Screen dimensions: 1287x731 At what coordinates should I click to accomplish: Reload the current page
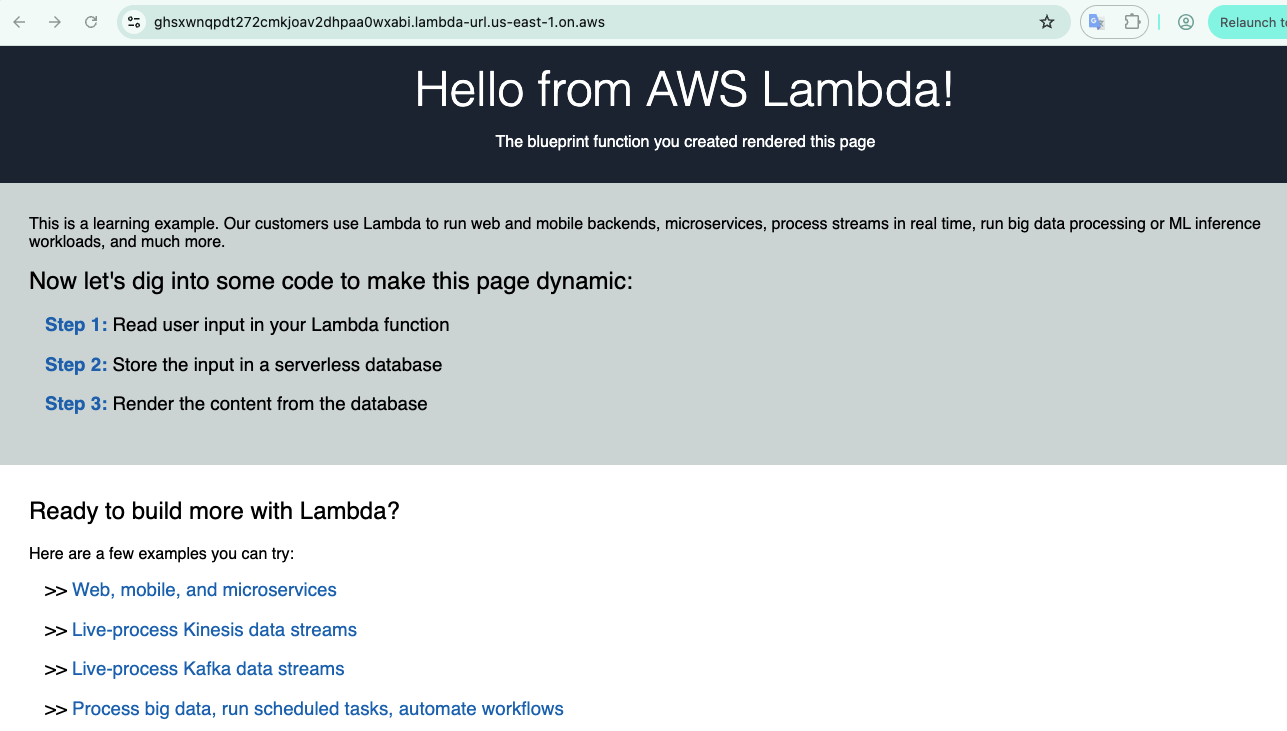click(x=91, y=22)
